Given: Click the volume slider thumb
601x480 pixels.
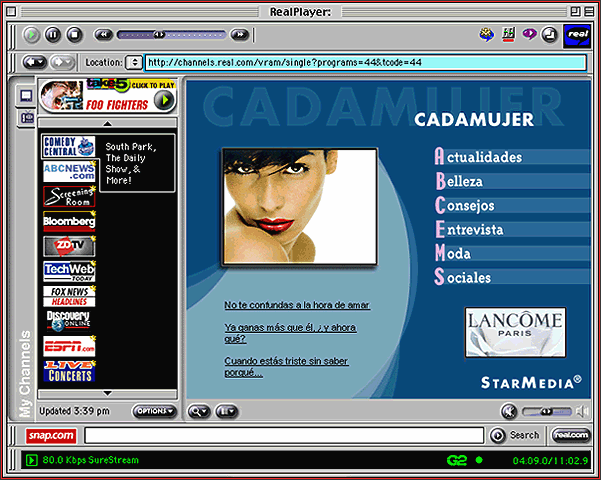Looking at the screenshot, I should pos(546,411).
